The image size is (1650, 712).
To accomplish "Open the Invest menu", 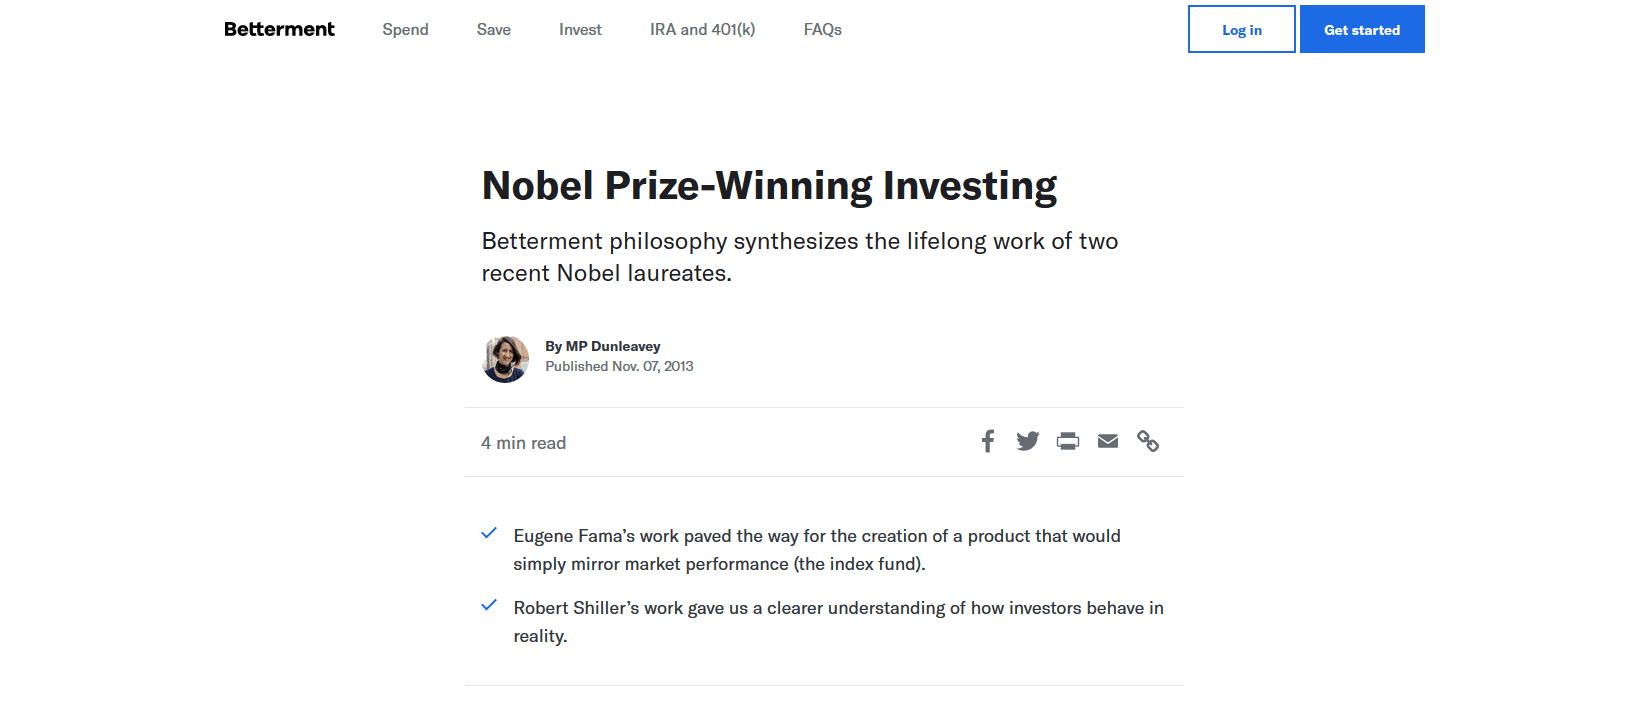I will 580,30.
